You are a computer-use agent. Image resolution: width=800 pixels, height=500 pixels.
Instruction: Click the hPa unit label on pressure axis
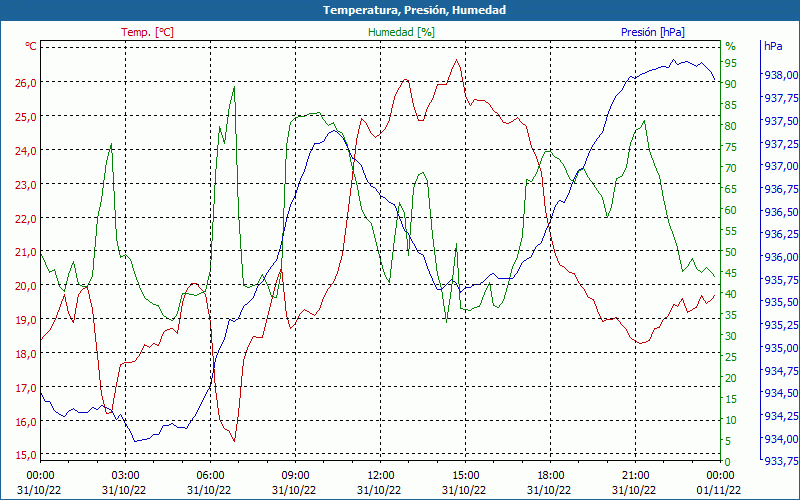coord(773,46)
